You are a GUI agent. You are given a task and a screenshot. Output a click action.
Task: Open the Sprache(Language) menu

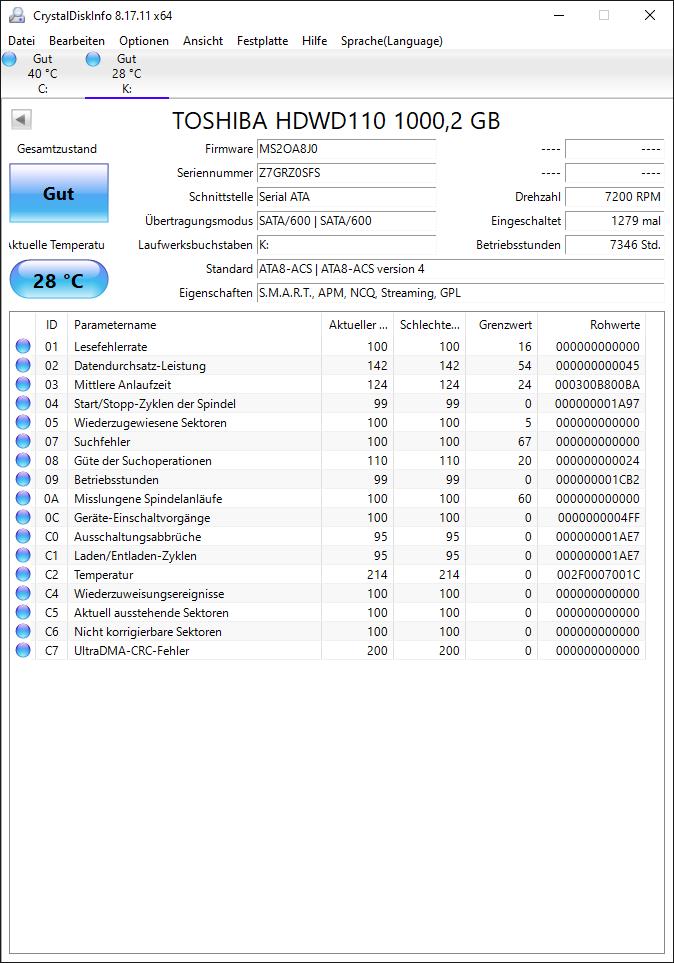click(x=391, y=41)
